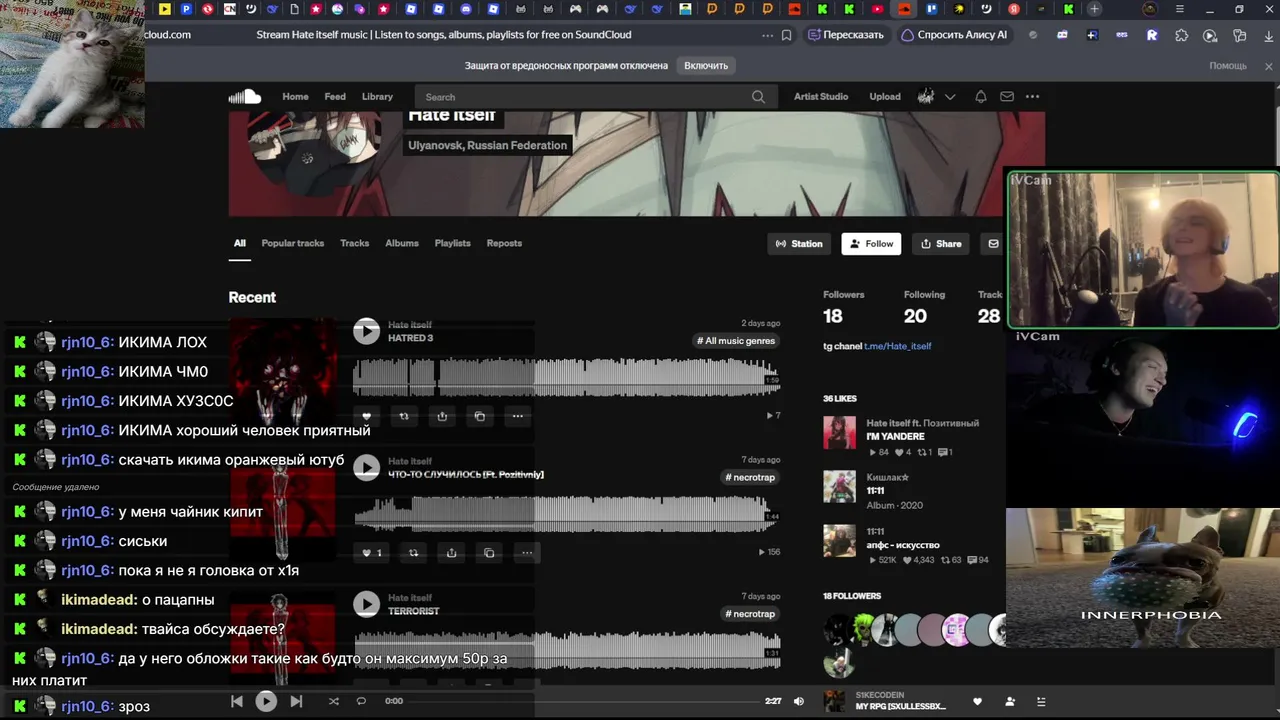Open the Library page
This screenshot has height=720, width=1280.
coord(377,97)
